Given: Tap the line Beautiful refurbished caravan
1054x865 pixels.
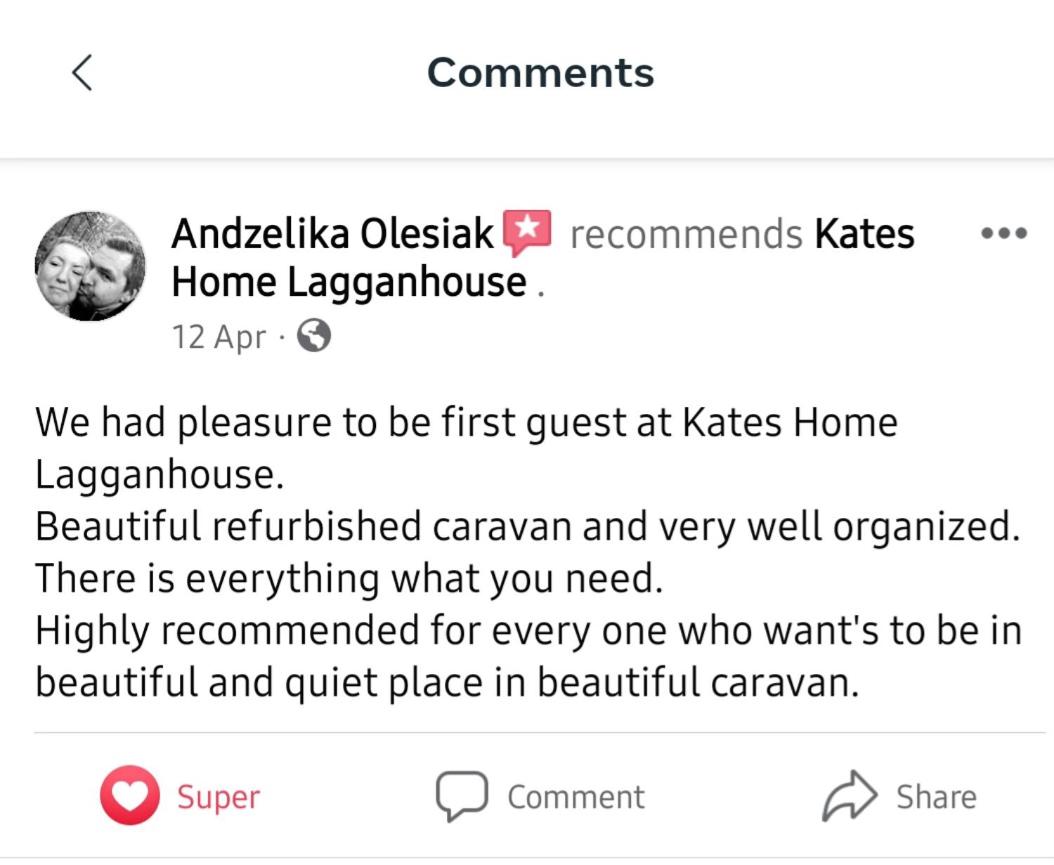Looking at the screenshot, I should (528, 526).
